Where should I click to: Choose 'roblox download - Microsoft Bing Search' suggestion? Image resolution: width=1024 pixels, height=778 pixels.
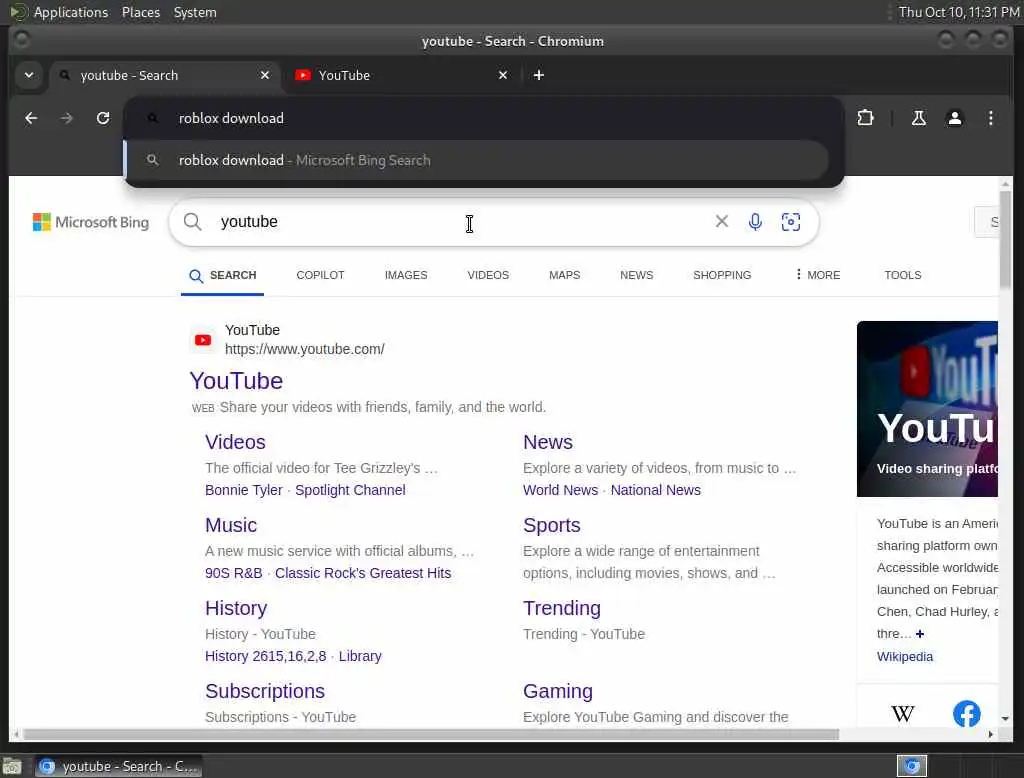pos(477,160)
